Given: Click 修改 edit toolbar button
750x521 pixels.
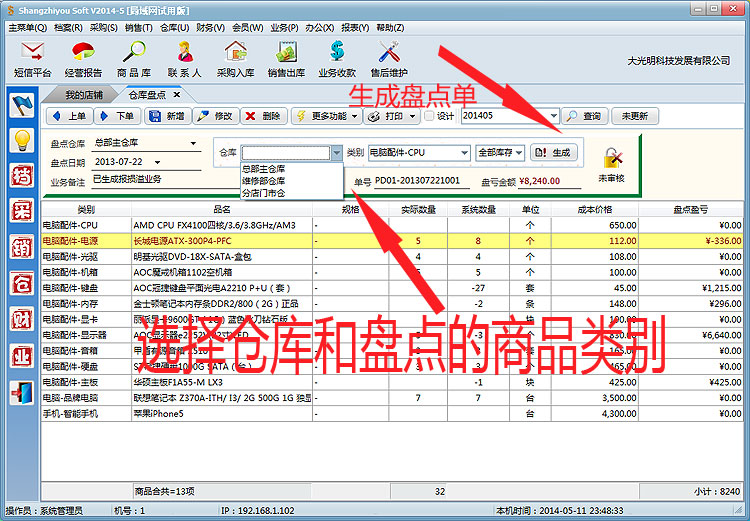Looking at the screenshot, I should click(x=215, y=116).
